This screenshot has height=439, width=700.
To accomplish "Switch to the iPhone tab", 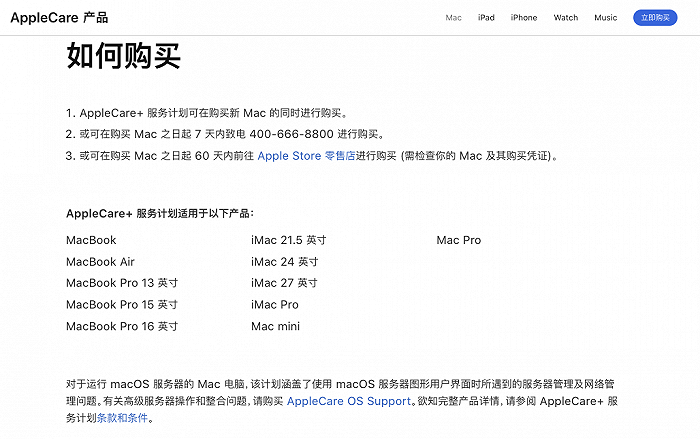I will pos(524,18).
